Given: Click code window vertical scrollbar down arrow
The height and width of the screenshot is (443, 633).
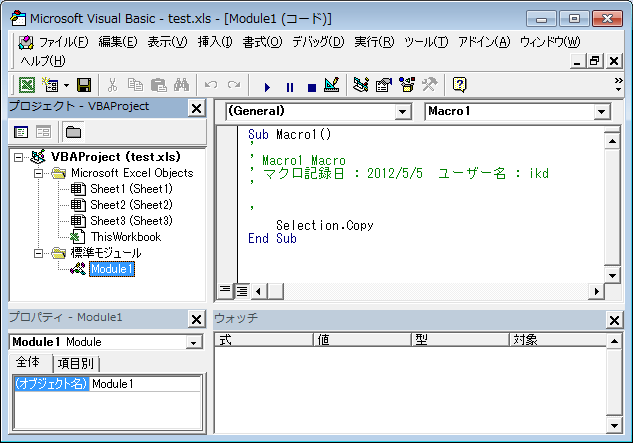Looking at the screenshot, I should 612,276.
